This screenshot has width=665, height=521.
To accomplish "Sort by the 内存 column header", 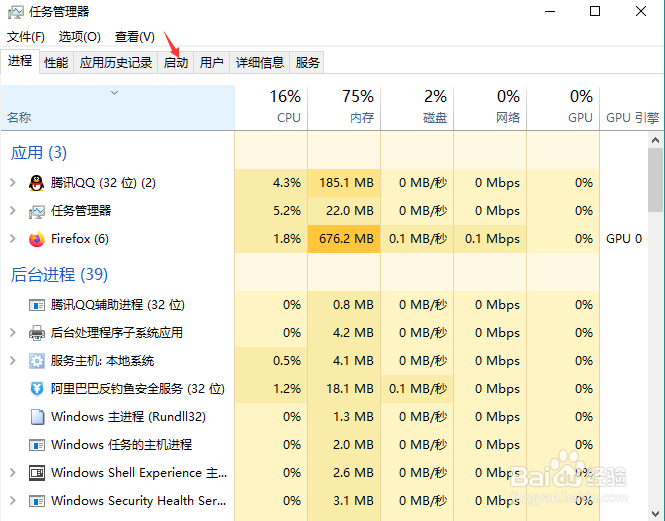I will (x=344, y=107).
